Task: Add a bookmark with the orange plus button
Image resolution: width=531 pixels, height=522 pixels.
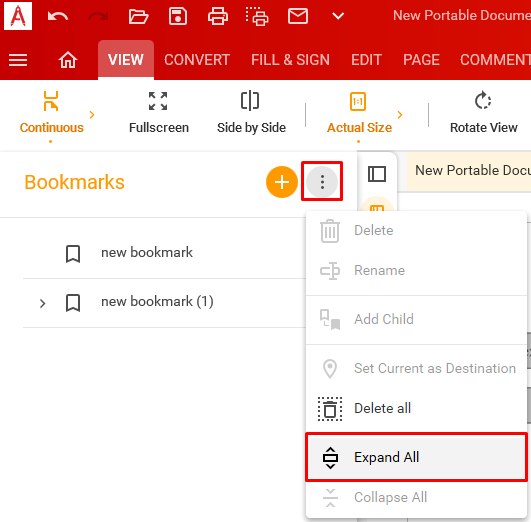Action: [x=281, y=182]
